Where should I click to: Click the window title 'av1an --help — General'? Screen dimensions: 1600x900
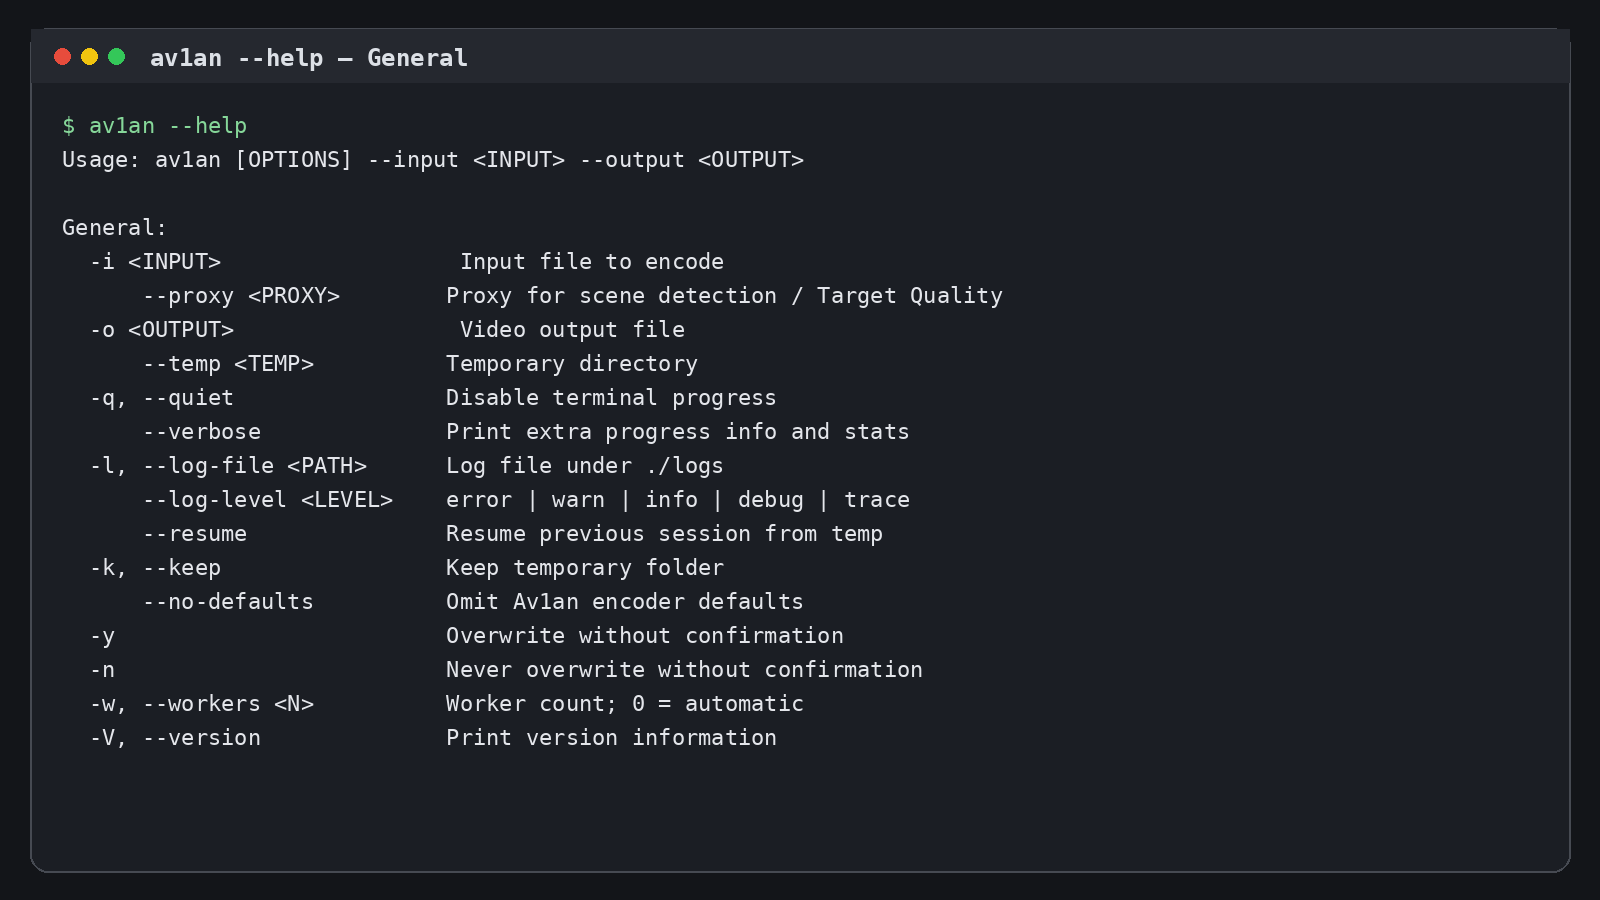coord(308,58)
